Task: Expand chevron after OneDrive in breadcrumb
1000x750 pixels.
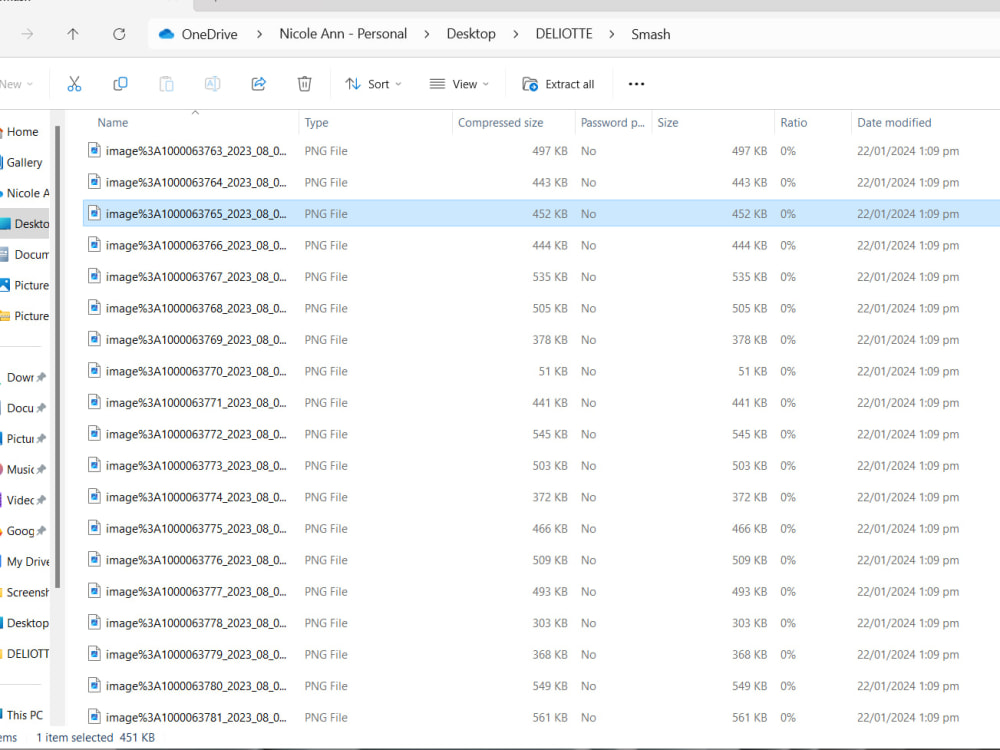Action: pos(259,34)
